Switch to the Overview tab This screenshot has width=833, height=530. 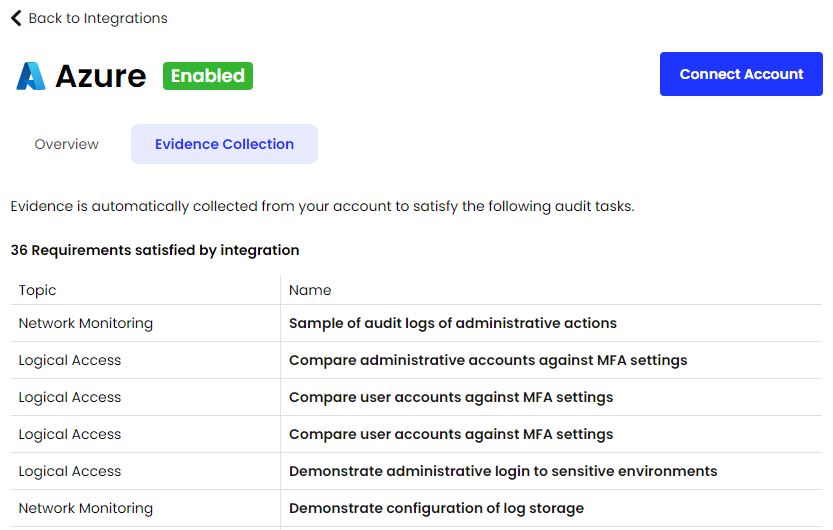pyautogui.click(x=66, y=144)
